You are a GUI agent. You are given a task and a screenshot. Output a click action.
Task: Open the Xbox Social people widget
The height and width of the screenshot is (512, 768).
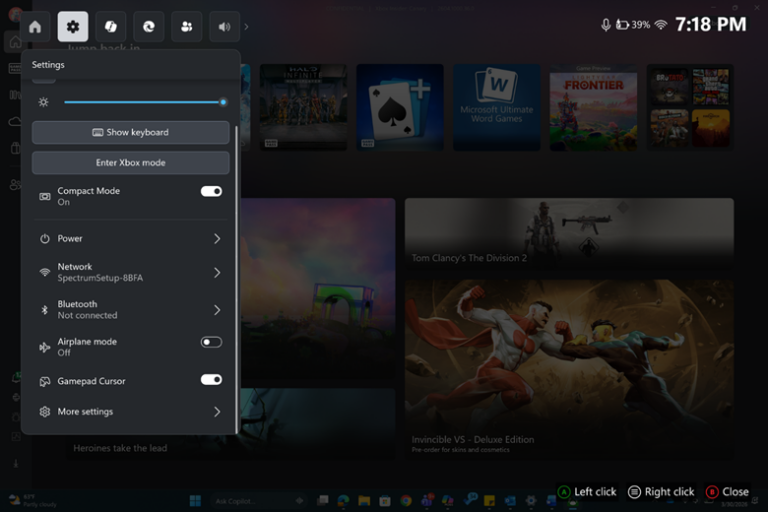[187, 26]
